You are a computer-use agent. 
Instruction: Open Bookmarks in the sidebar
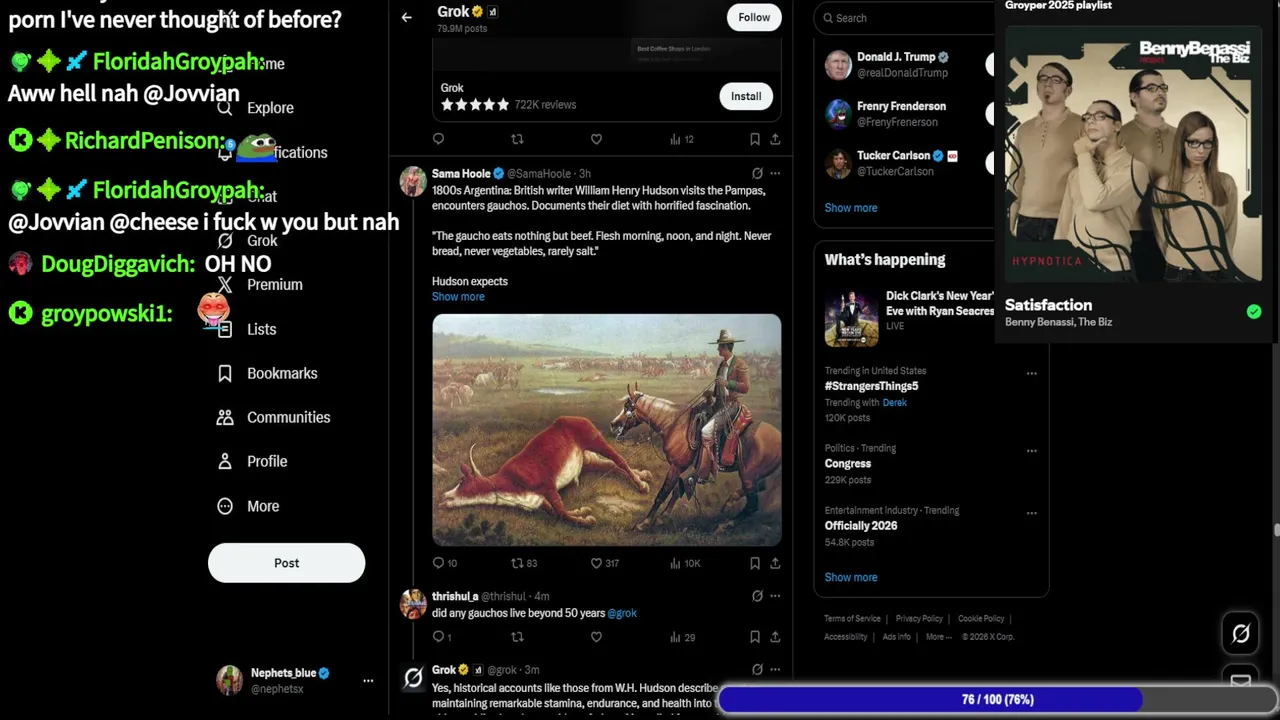click(281, 373)
